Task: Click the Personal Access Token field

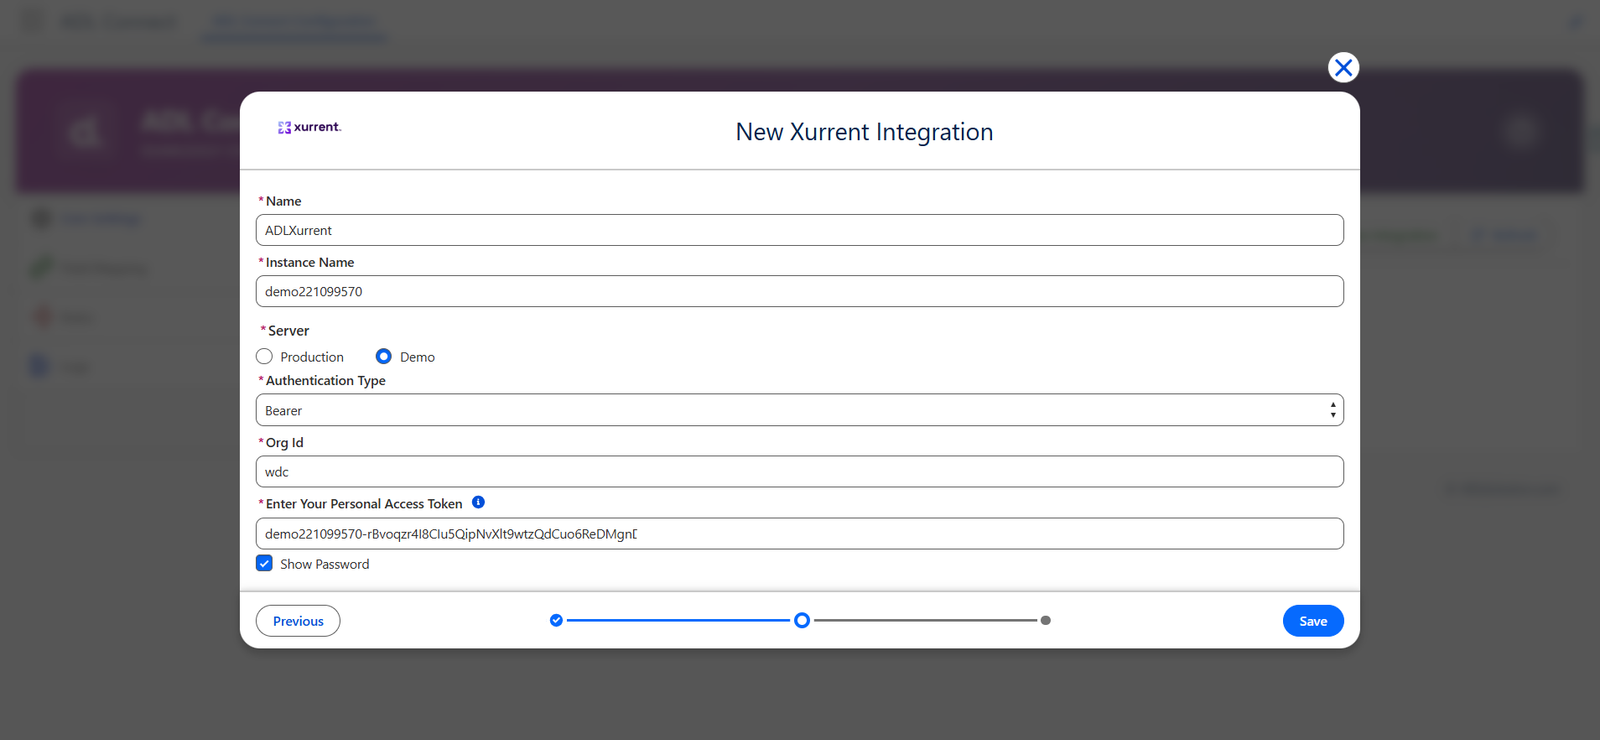Action: (x=799, y=534)
